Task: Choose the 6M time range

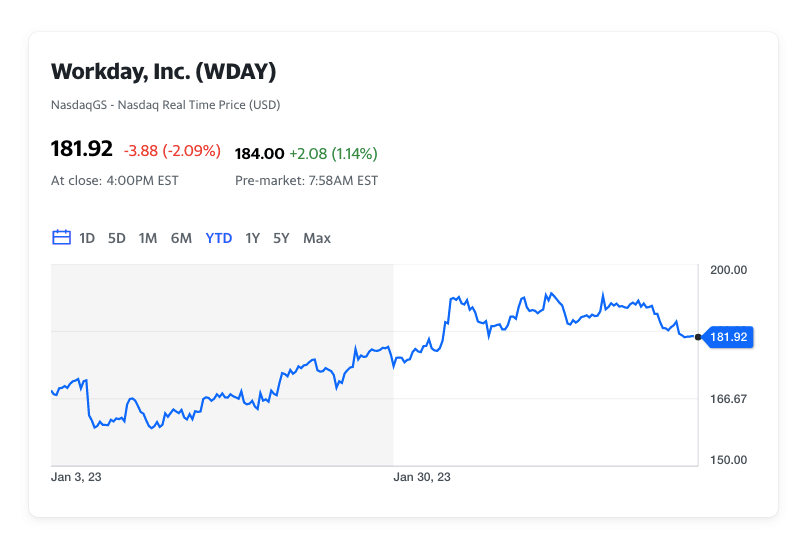Action: (181, 238)
